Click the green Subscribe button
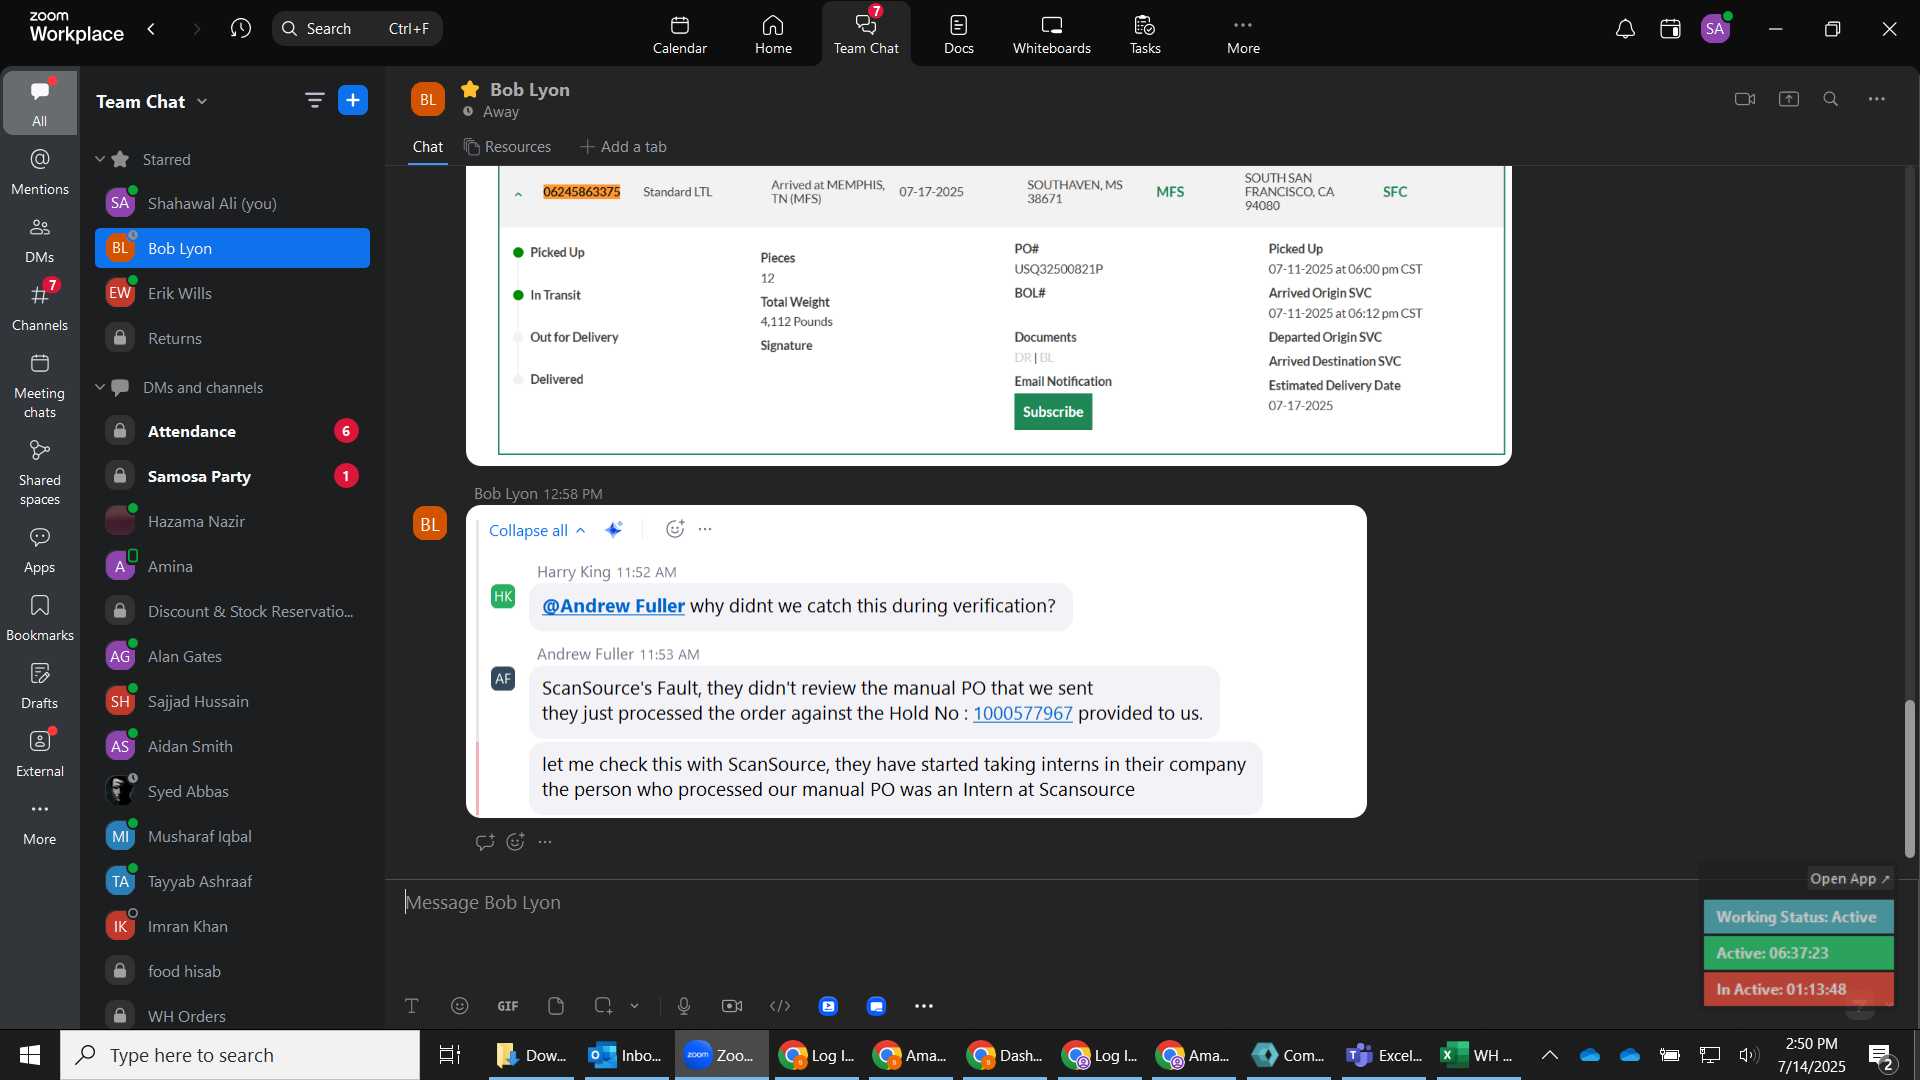Viewport: 1920px width, 1080px height. point(1053,412)
